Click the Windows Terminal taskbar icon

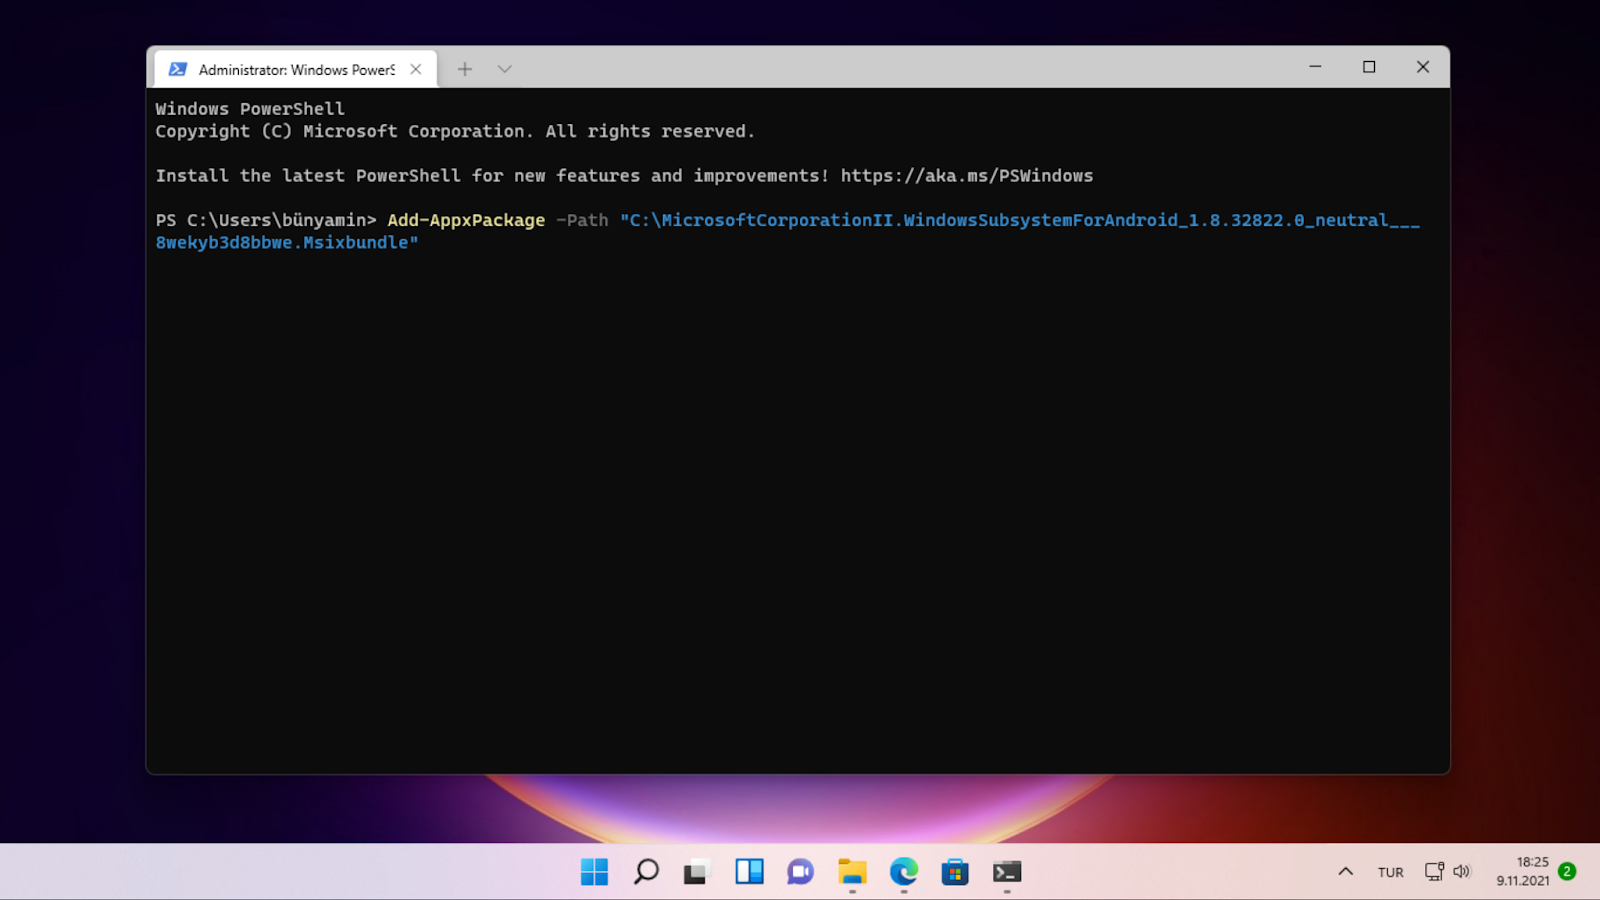(x=1007, y=872)
